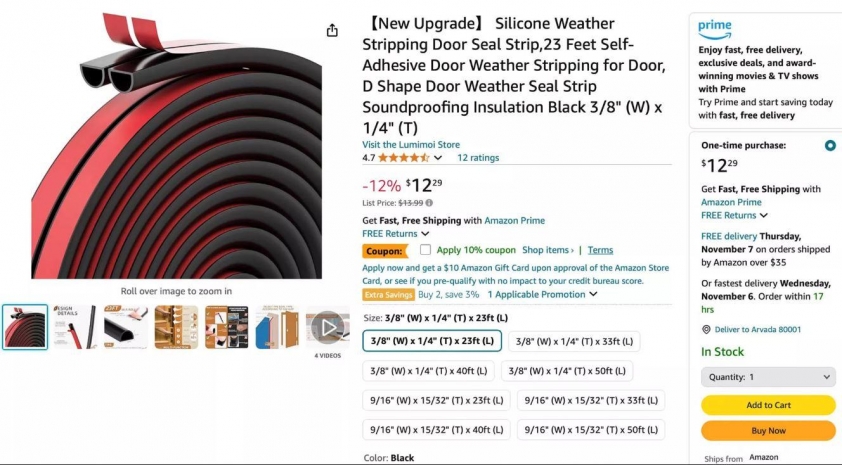842x465 pixels.
Task: Click the List Price info icon
Action: tap(429, 203)
